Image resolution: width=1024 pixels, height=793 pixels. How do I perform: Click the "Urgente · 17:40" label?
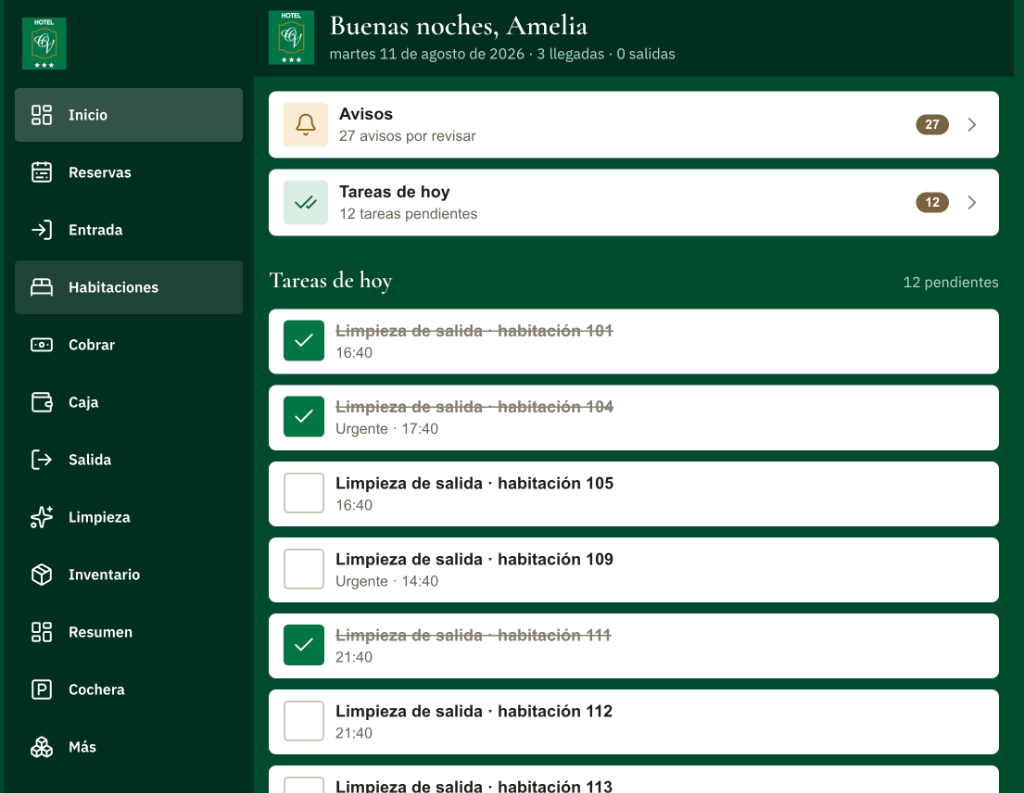pyautogui.click(x=387, y=429)
